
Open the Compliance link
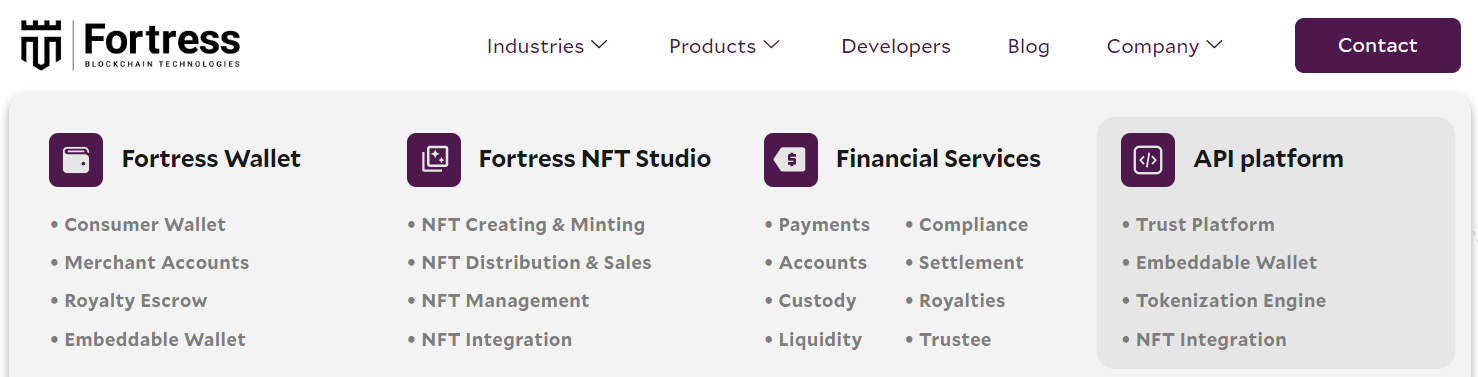973,225
